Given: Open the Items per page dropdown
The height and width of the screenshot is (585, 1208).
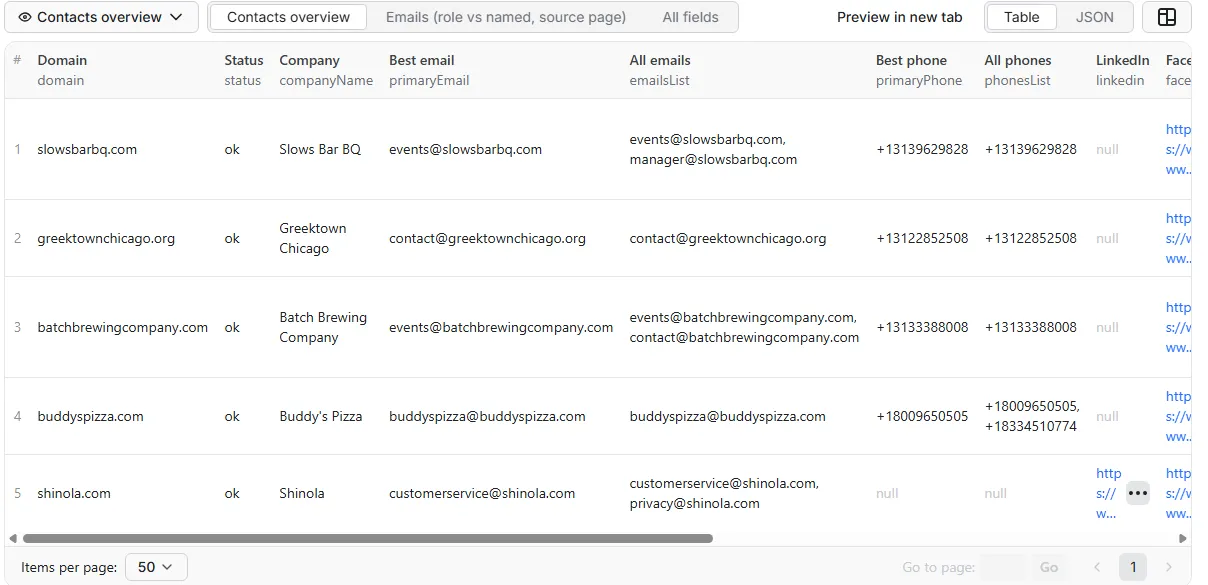Looking at the screenshot, I should coord(156,567).
